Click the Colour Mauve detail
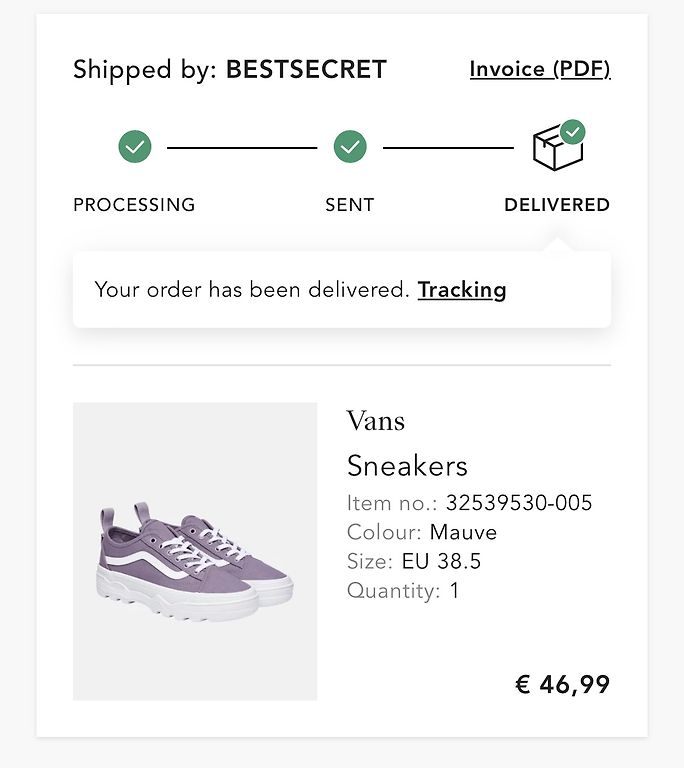This screenshot has width=684, height=768. [422, 532]
